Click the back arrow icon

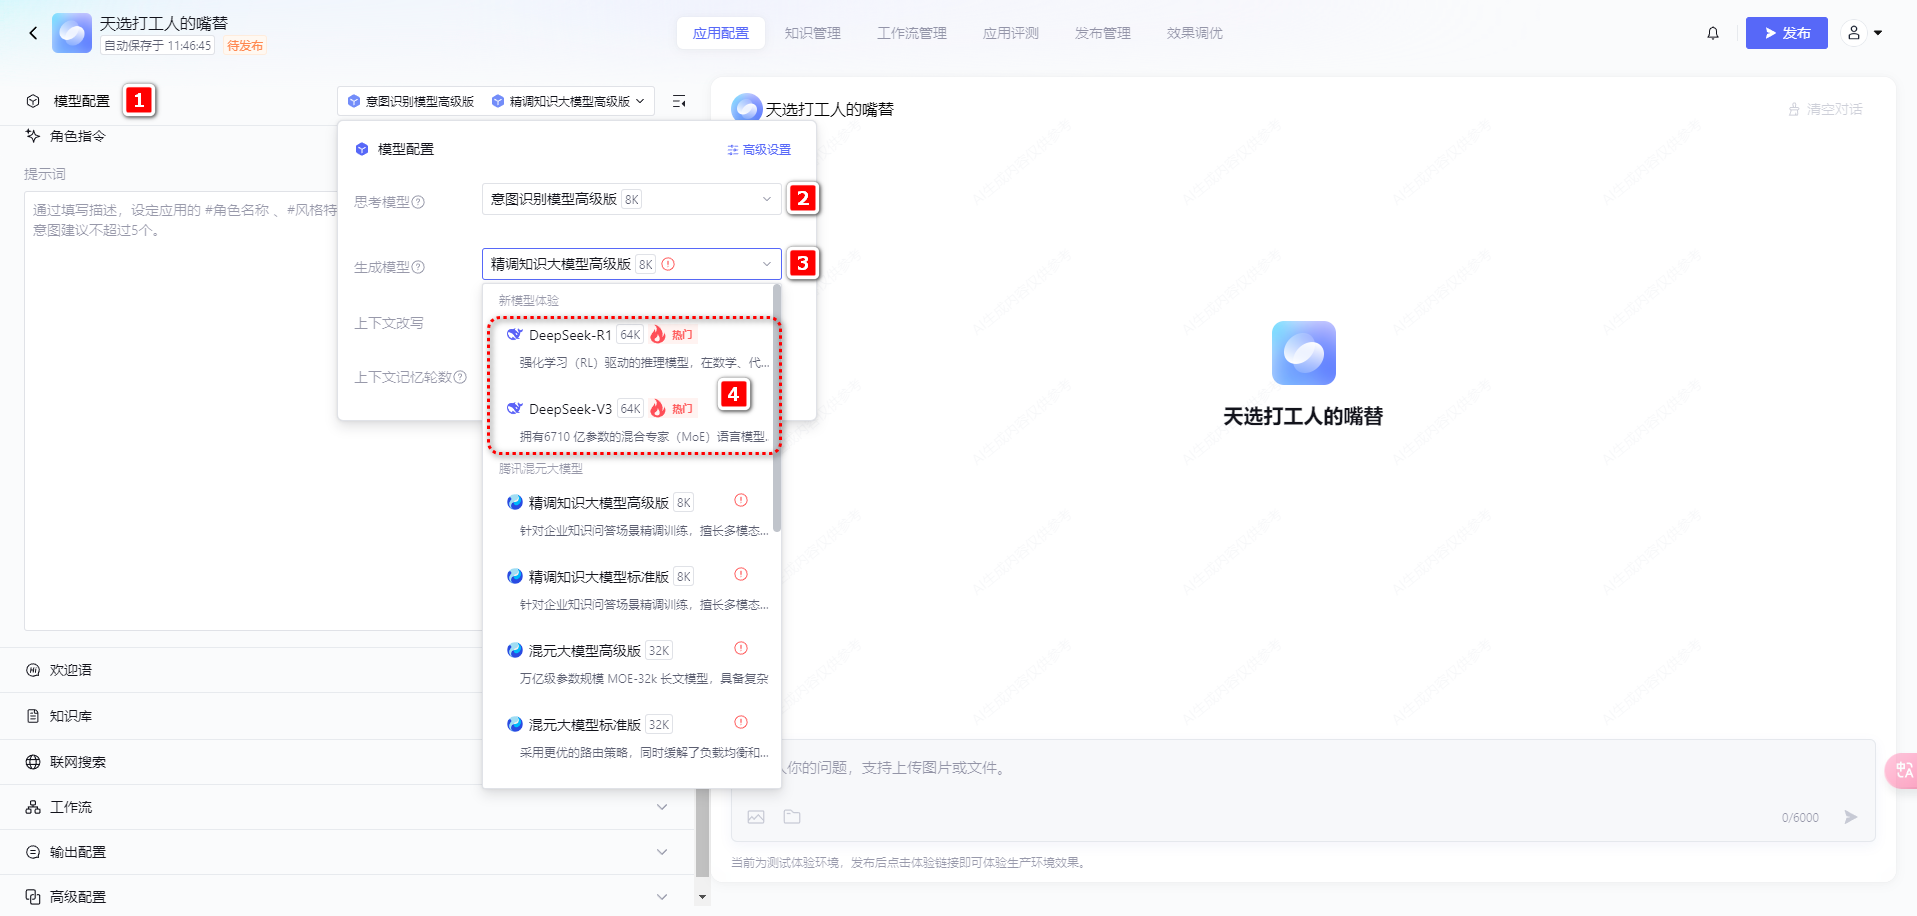pos(33,33)
